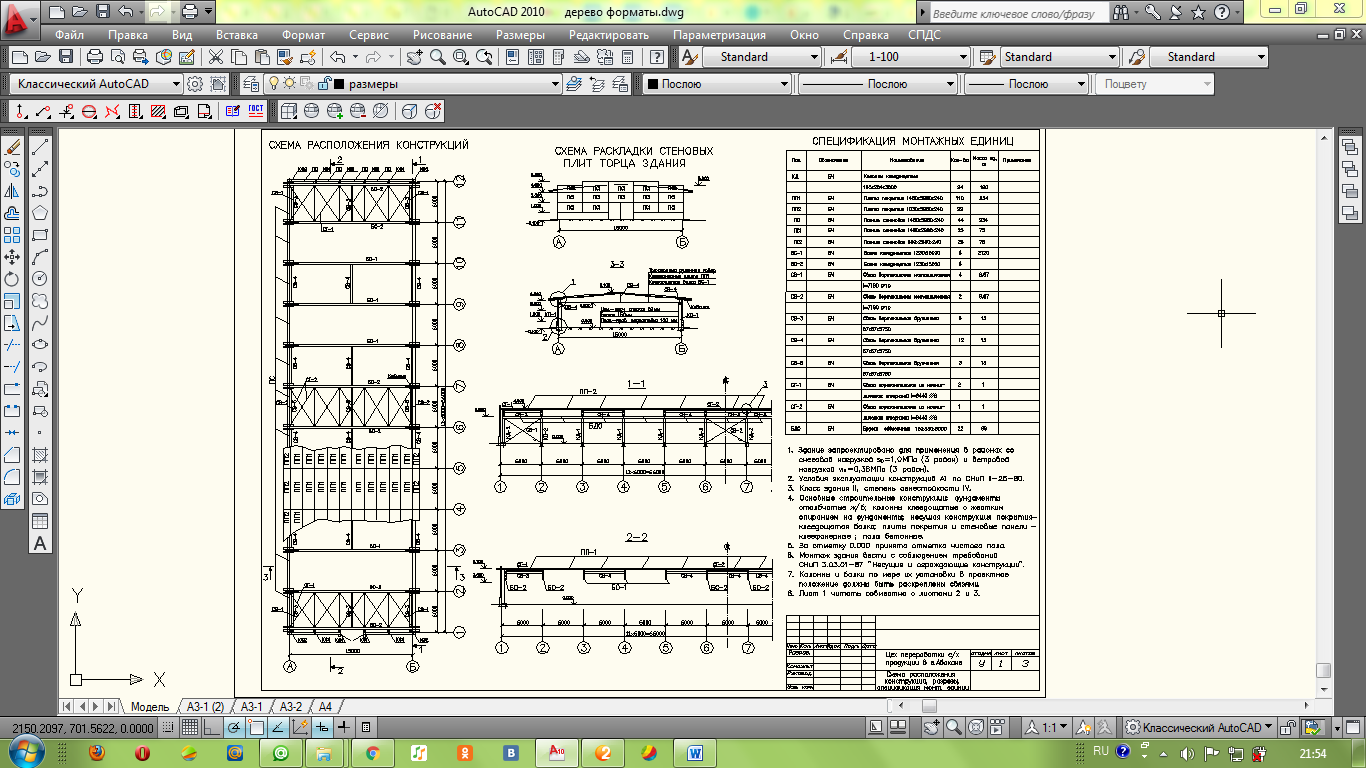Image resolution: width=1366 pixels, height=768 pixels.
Task: Click the Zoom Realtime magnifier icon
Action: [438, 57]
